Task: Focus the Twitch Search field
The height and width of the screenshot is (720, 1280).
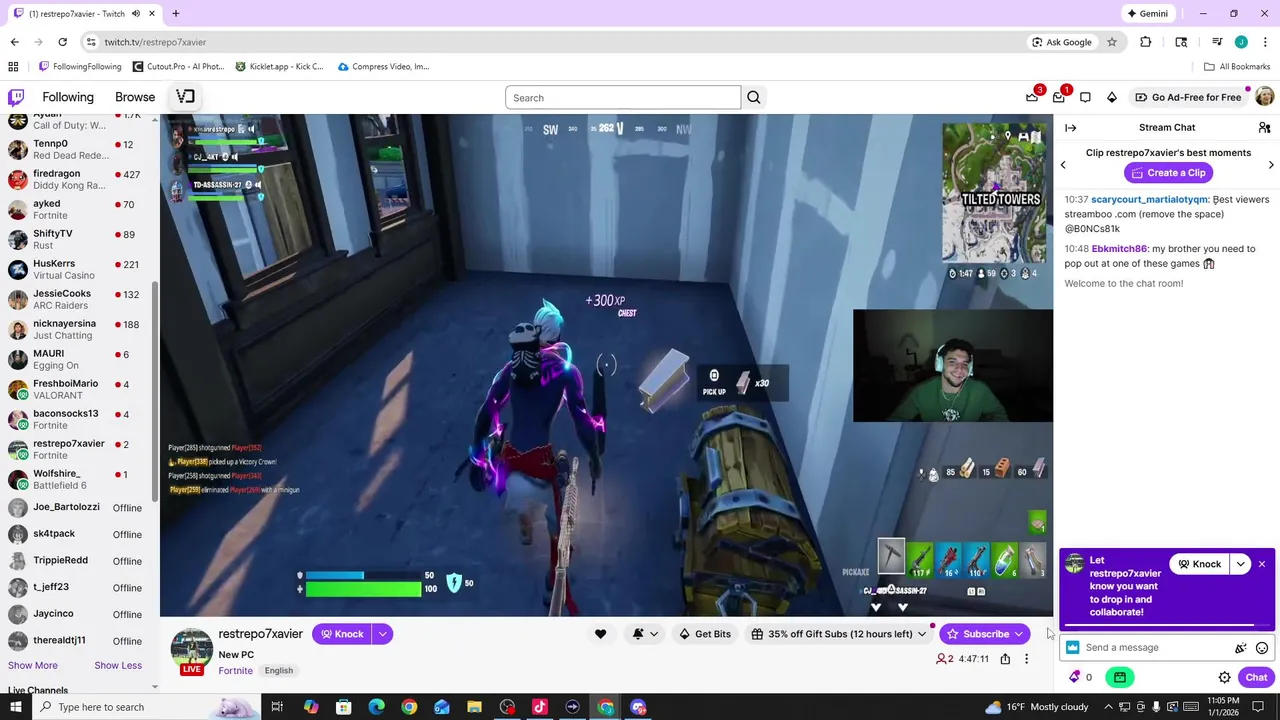Action: [x=623, y=97]
